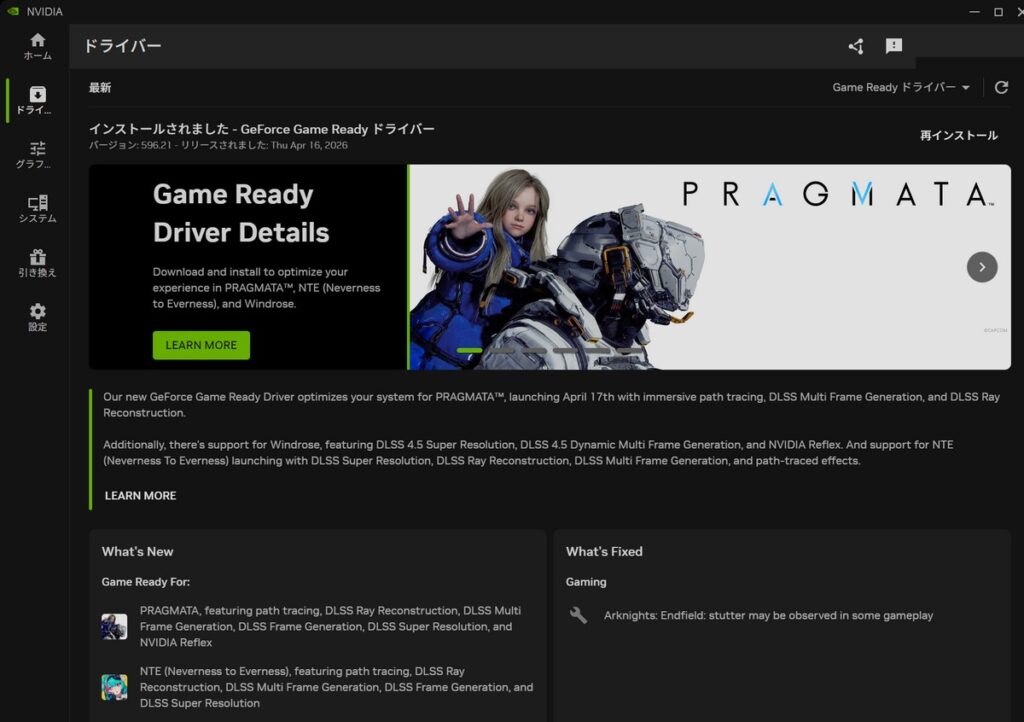
Task: Click the PRAGMATA game thumbnail icon
Action: (x=114, y=627)
